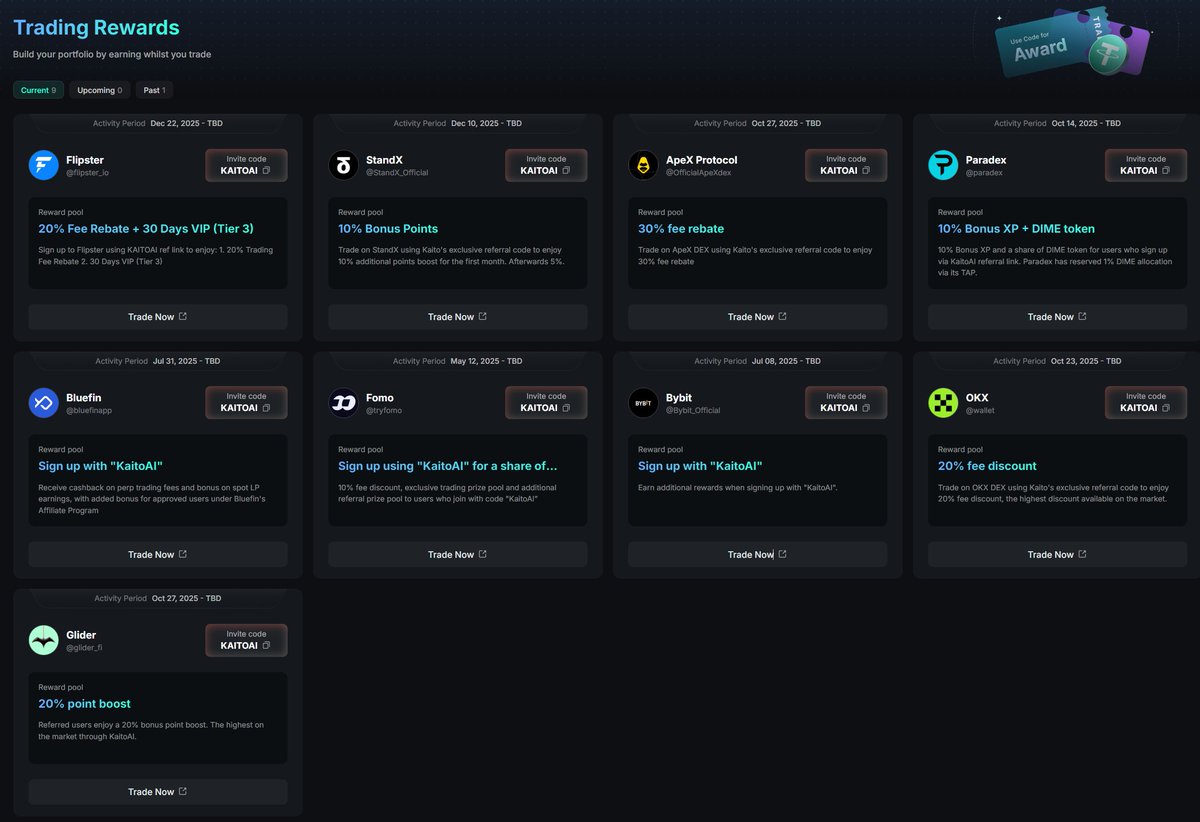Click the ApeX Protocol logo icon

click(644, 165)
